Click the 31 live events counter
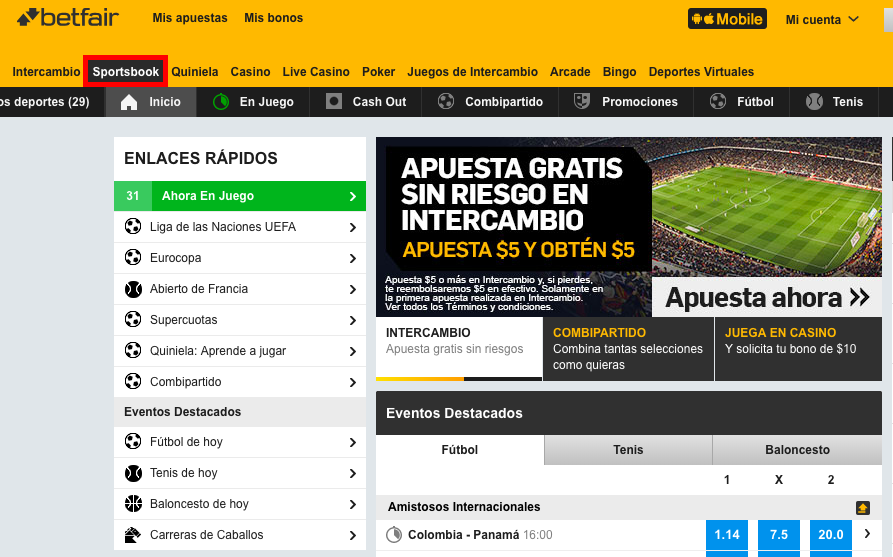Viewport: 893px width, 557px height. pyautogui.click(x=133, y=196)
